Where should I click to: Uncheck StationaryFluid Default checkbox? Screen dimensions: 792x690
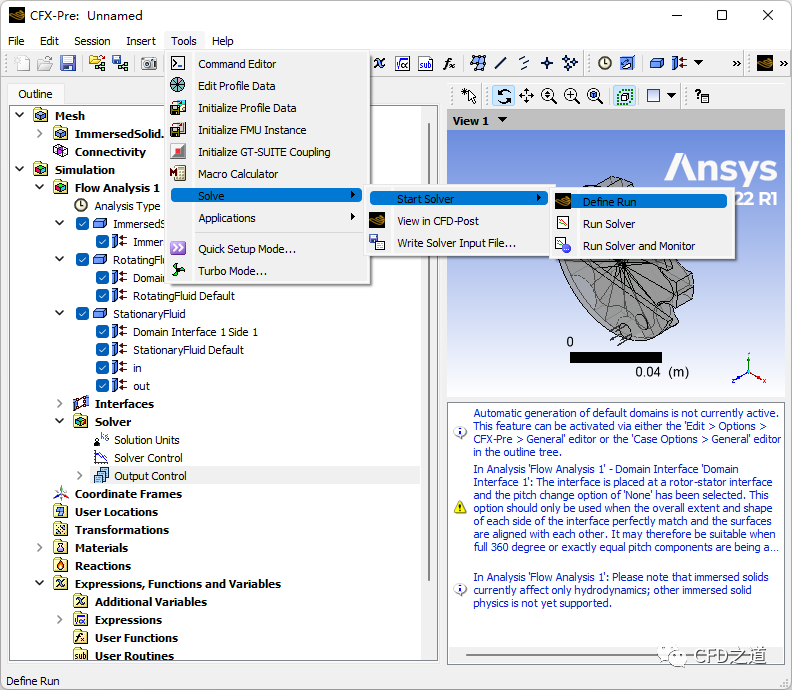coord(103,350)
